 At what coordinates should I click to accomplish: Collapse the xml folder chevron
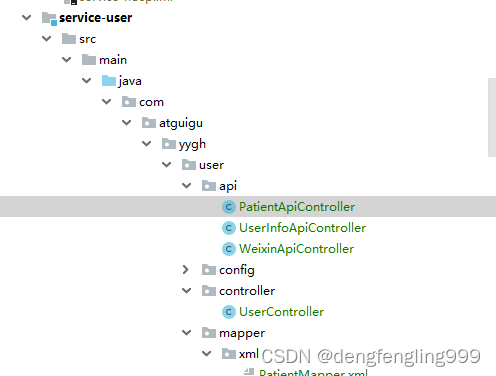point(207,354)
